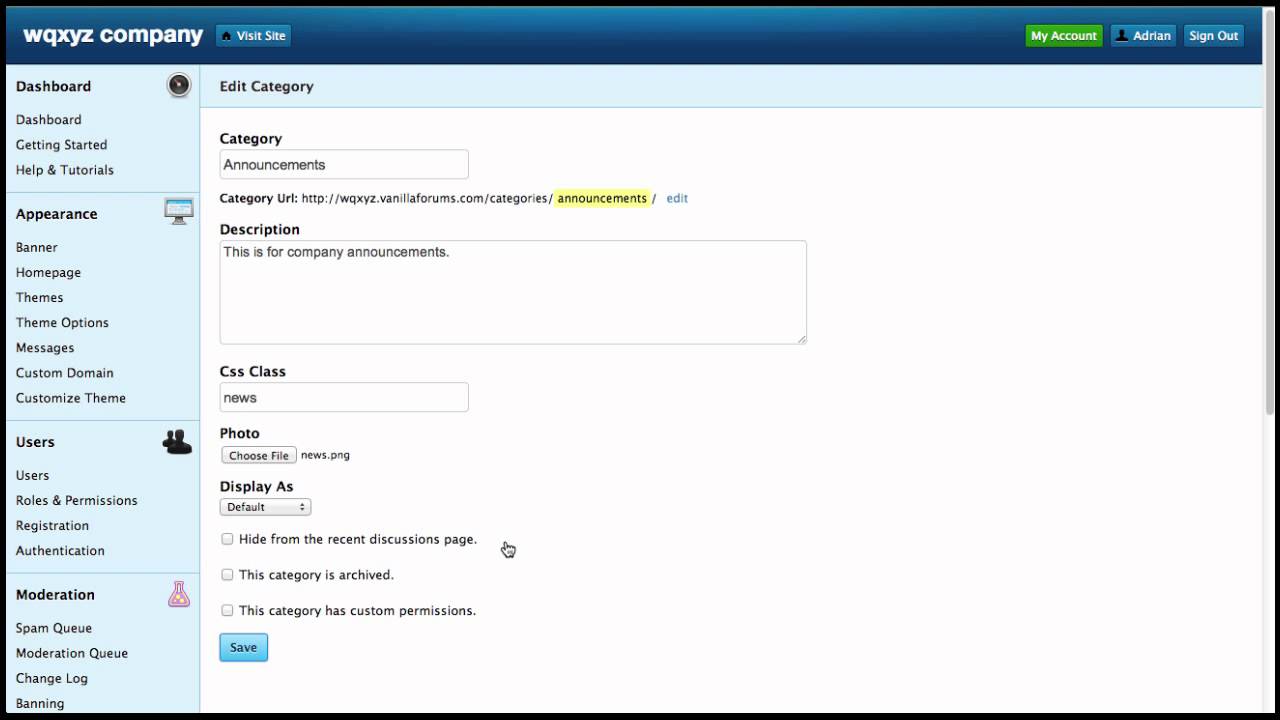Go to Banner settings
The height and width of the screenshot is (720, 1280).
pyautogui.click(x=37, y=247)
